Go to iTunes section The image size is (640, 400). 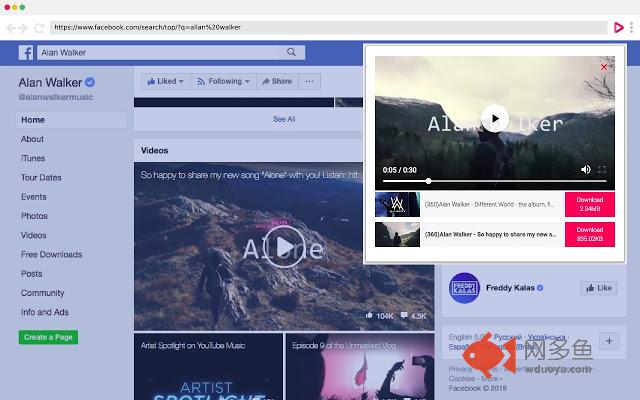point(33,158)
